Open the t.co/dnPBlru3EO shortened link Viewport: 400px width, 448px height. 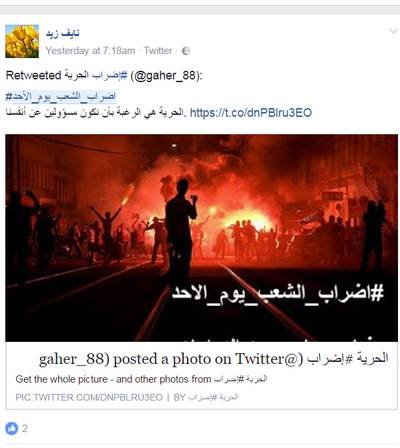tap(251, 113)
